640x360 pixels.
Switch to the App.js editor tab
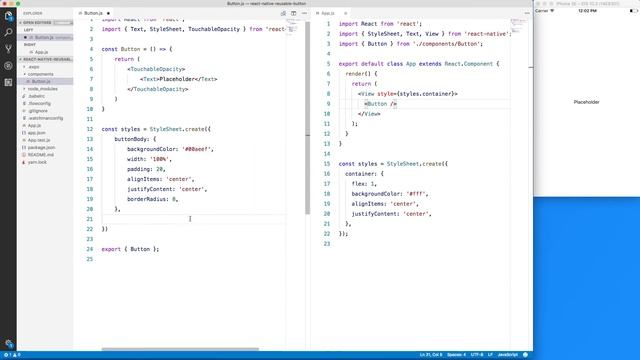(328, 13)
